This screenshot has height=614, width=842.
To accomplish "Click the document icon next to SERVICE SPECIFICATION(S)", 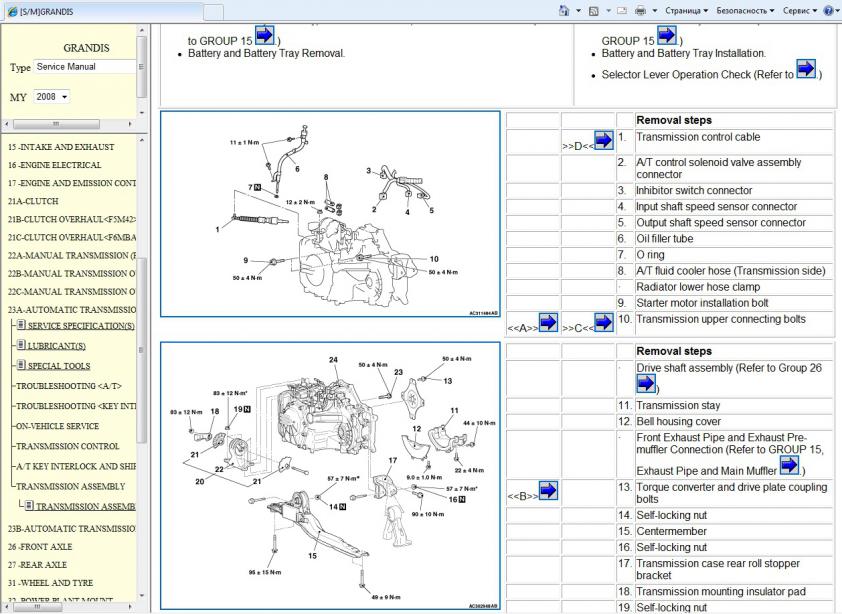I will 21,324.
